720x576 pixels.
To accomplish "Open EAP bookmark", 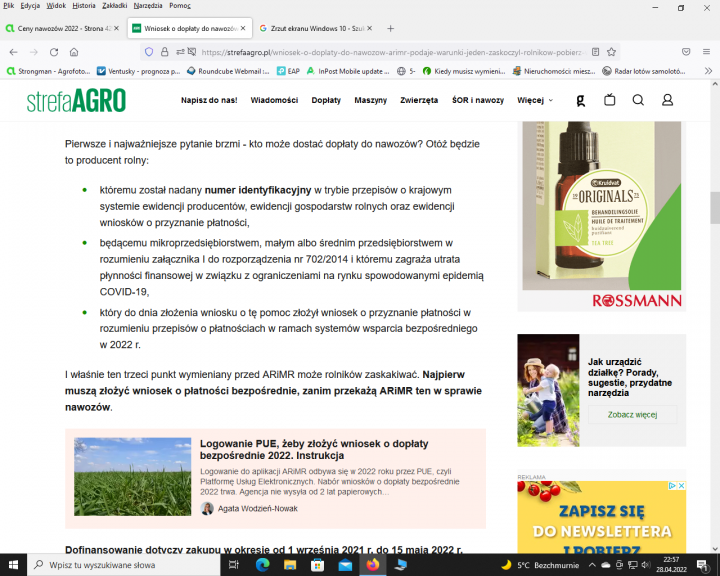I will click(288, 71).
